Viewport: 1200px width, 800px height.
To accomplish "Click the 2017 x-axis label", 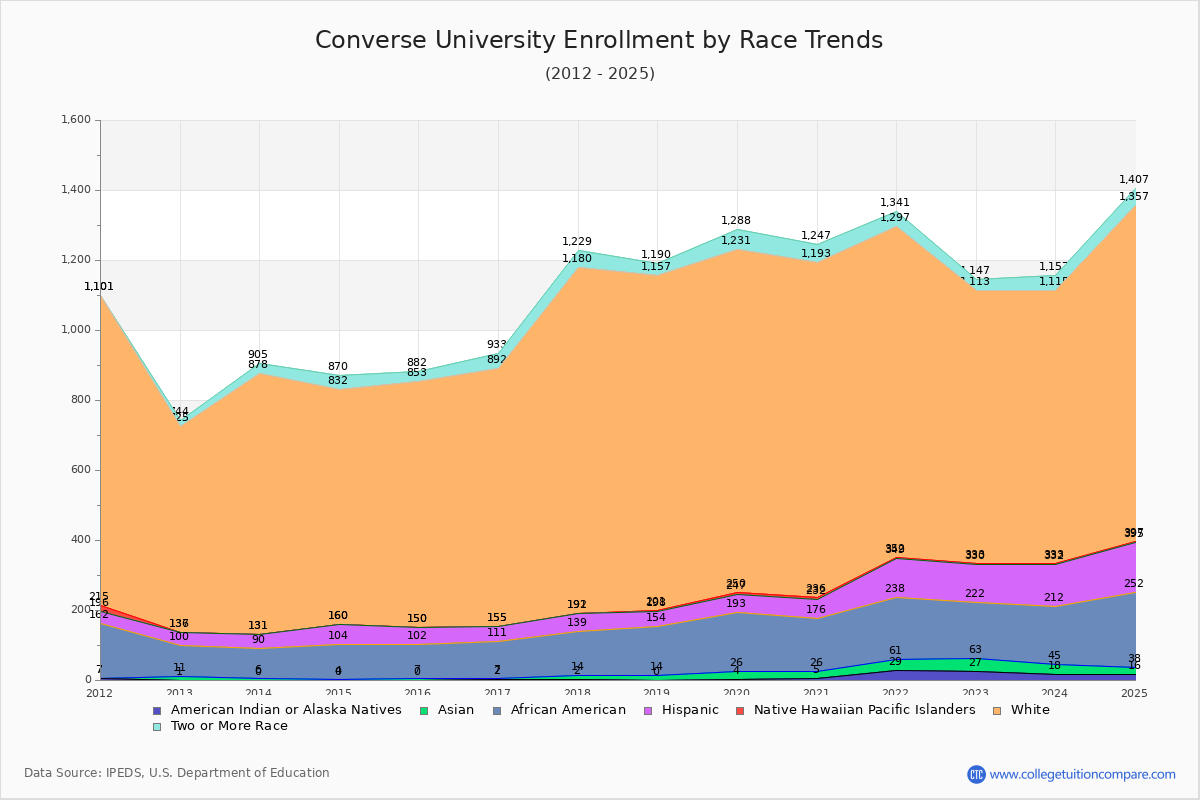I will (x=498, y=693).
